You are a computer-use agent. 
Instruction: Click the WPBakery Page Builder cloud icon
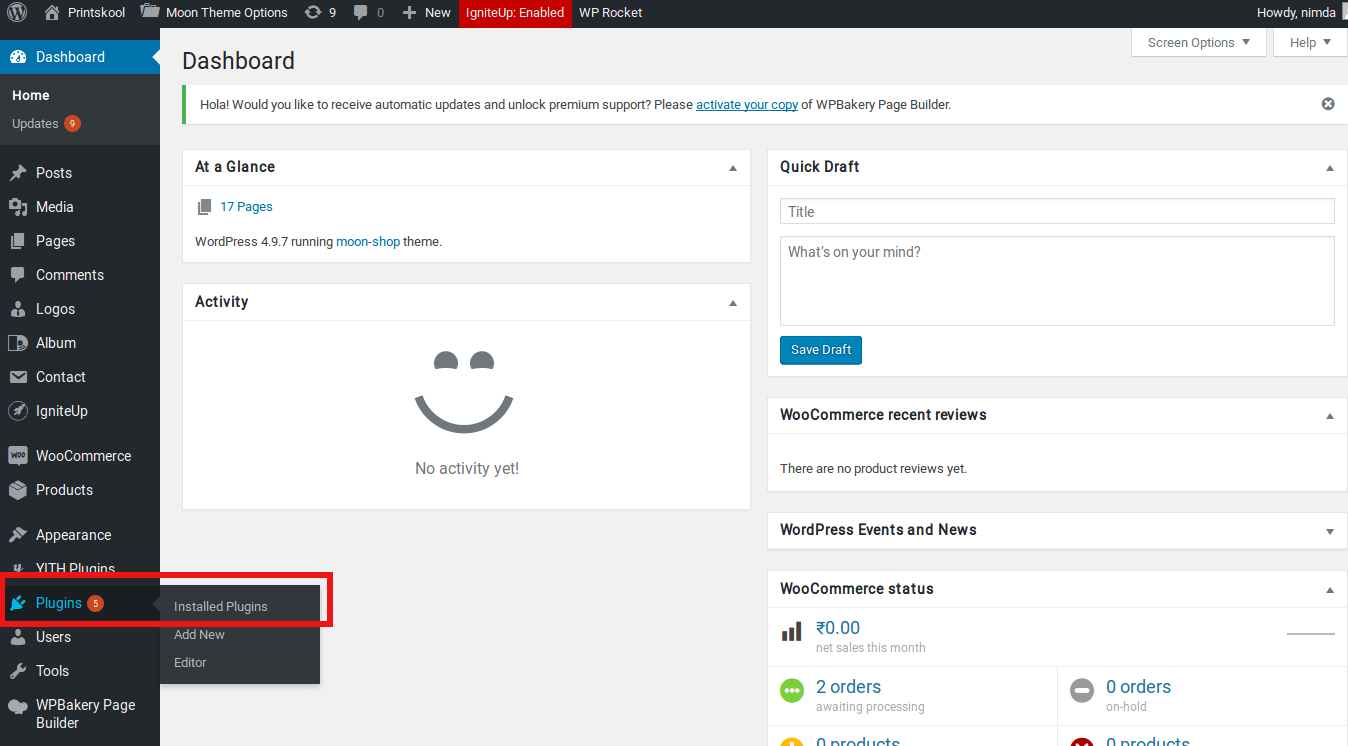click(x=18, y=706)
